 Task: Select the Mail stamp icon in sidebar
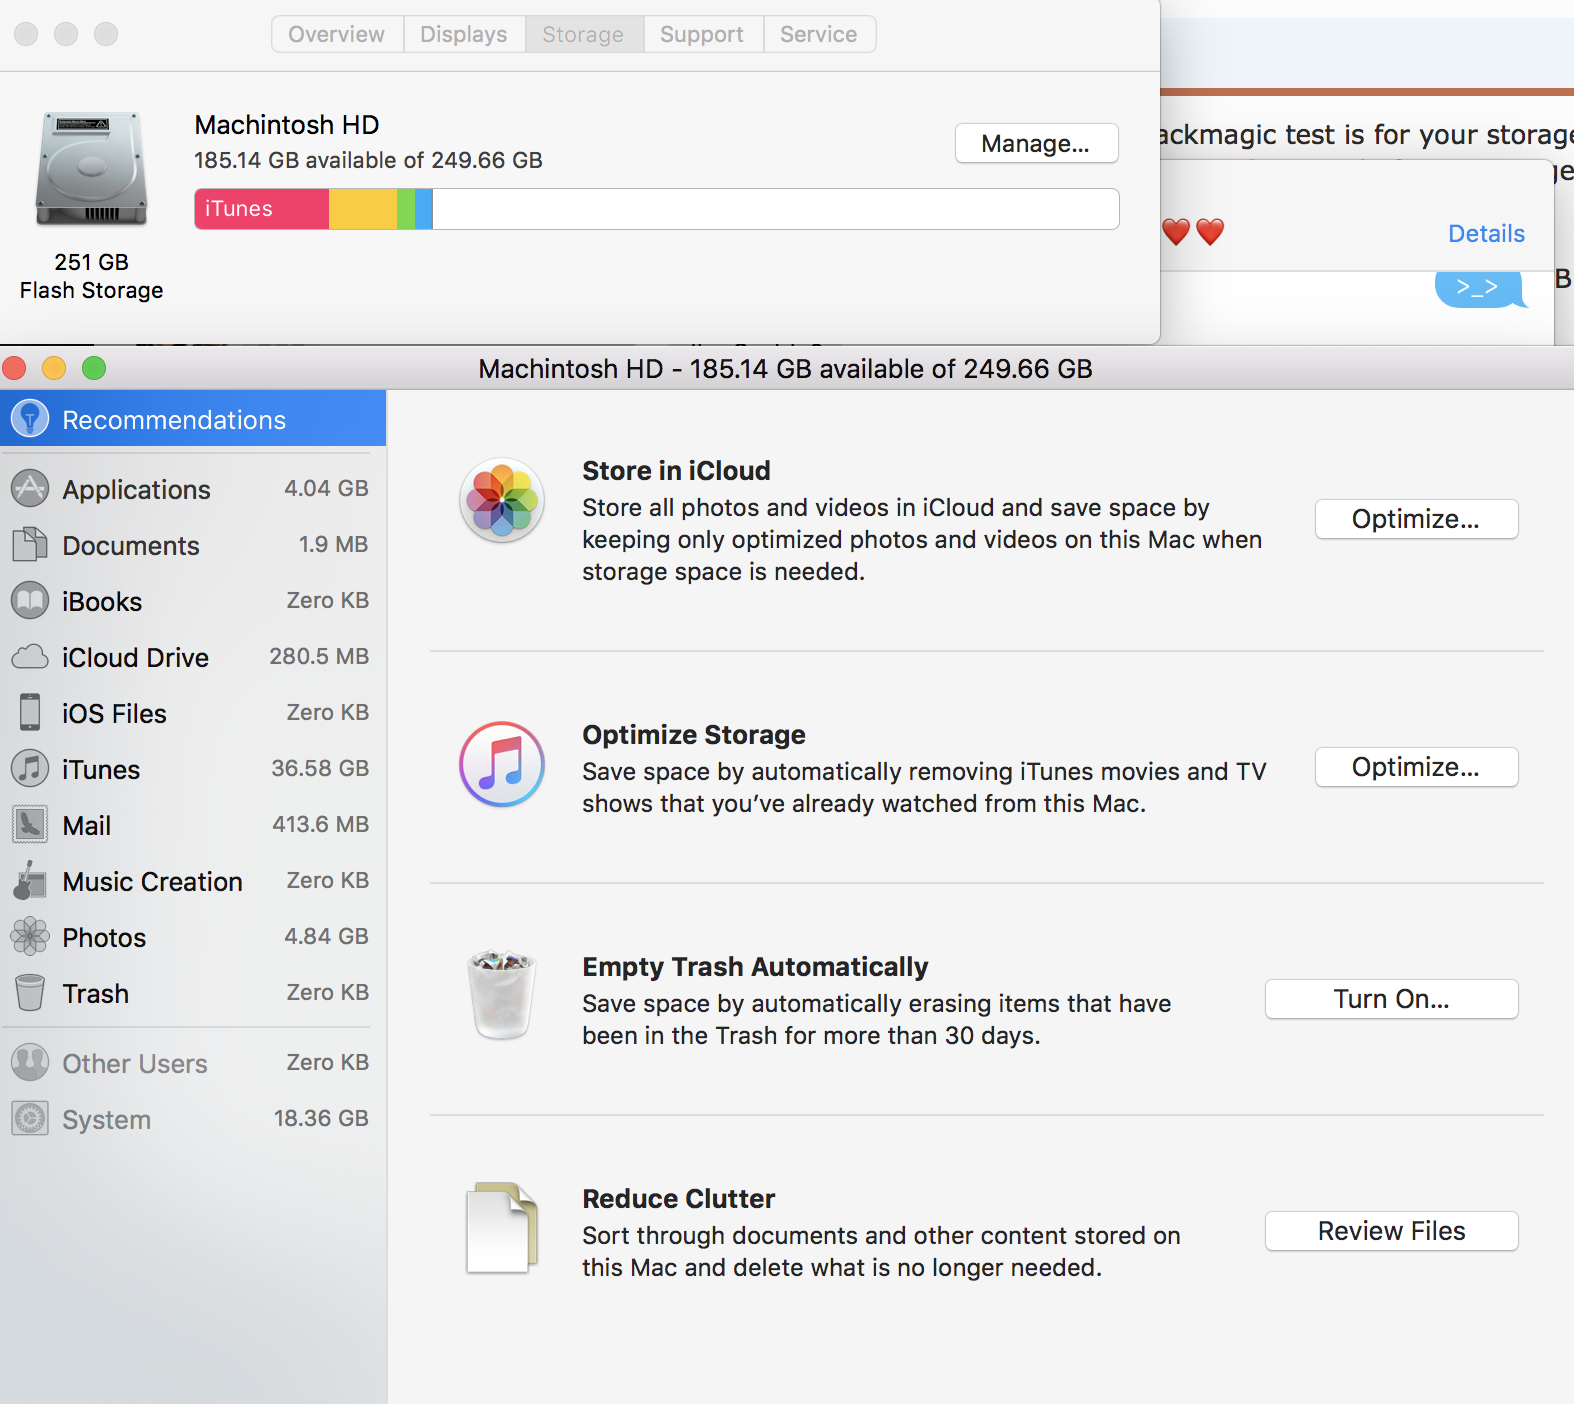click(30, 824)
